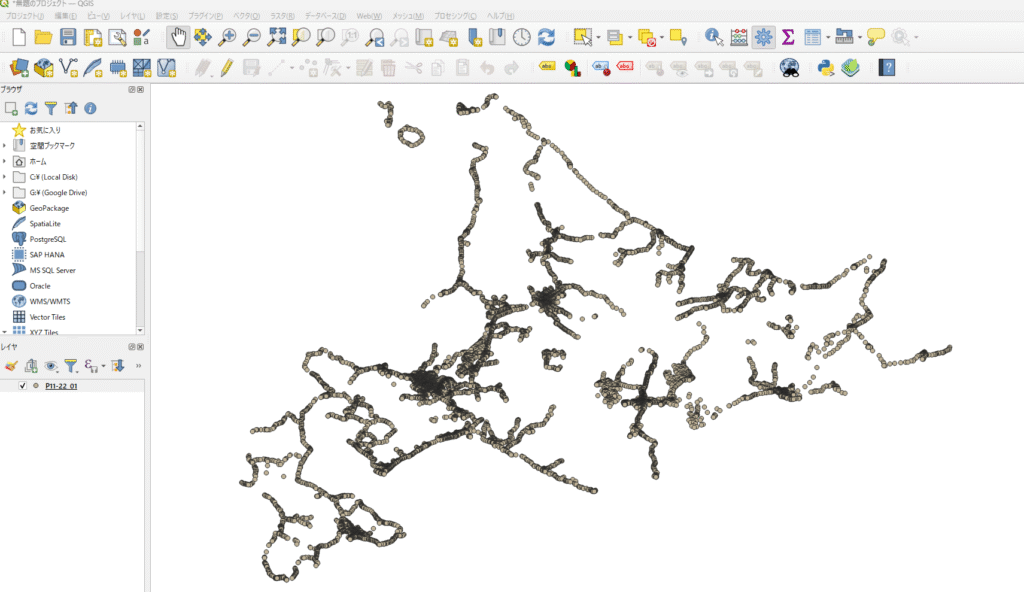Screen dimensions: 1024x592
Task: Add a new SpatiaLite layer with the feather icon
Action: [93, 67]
